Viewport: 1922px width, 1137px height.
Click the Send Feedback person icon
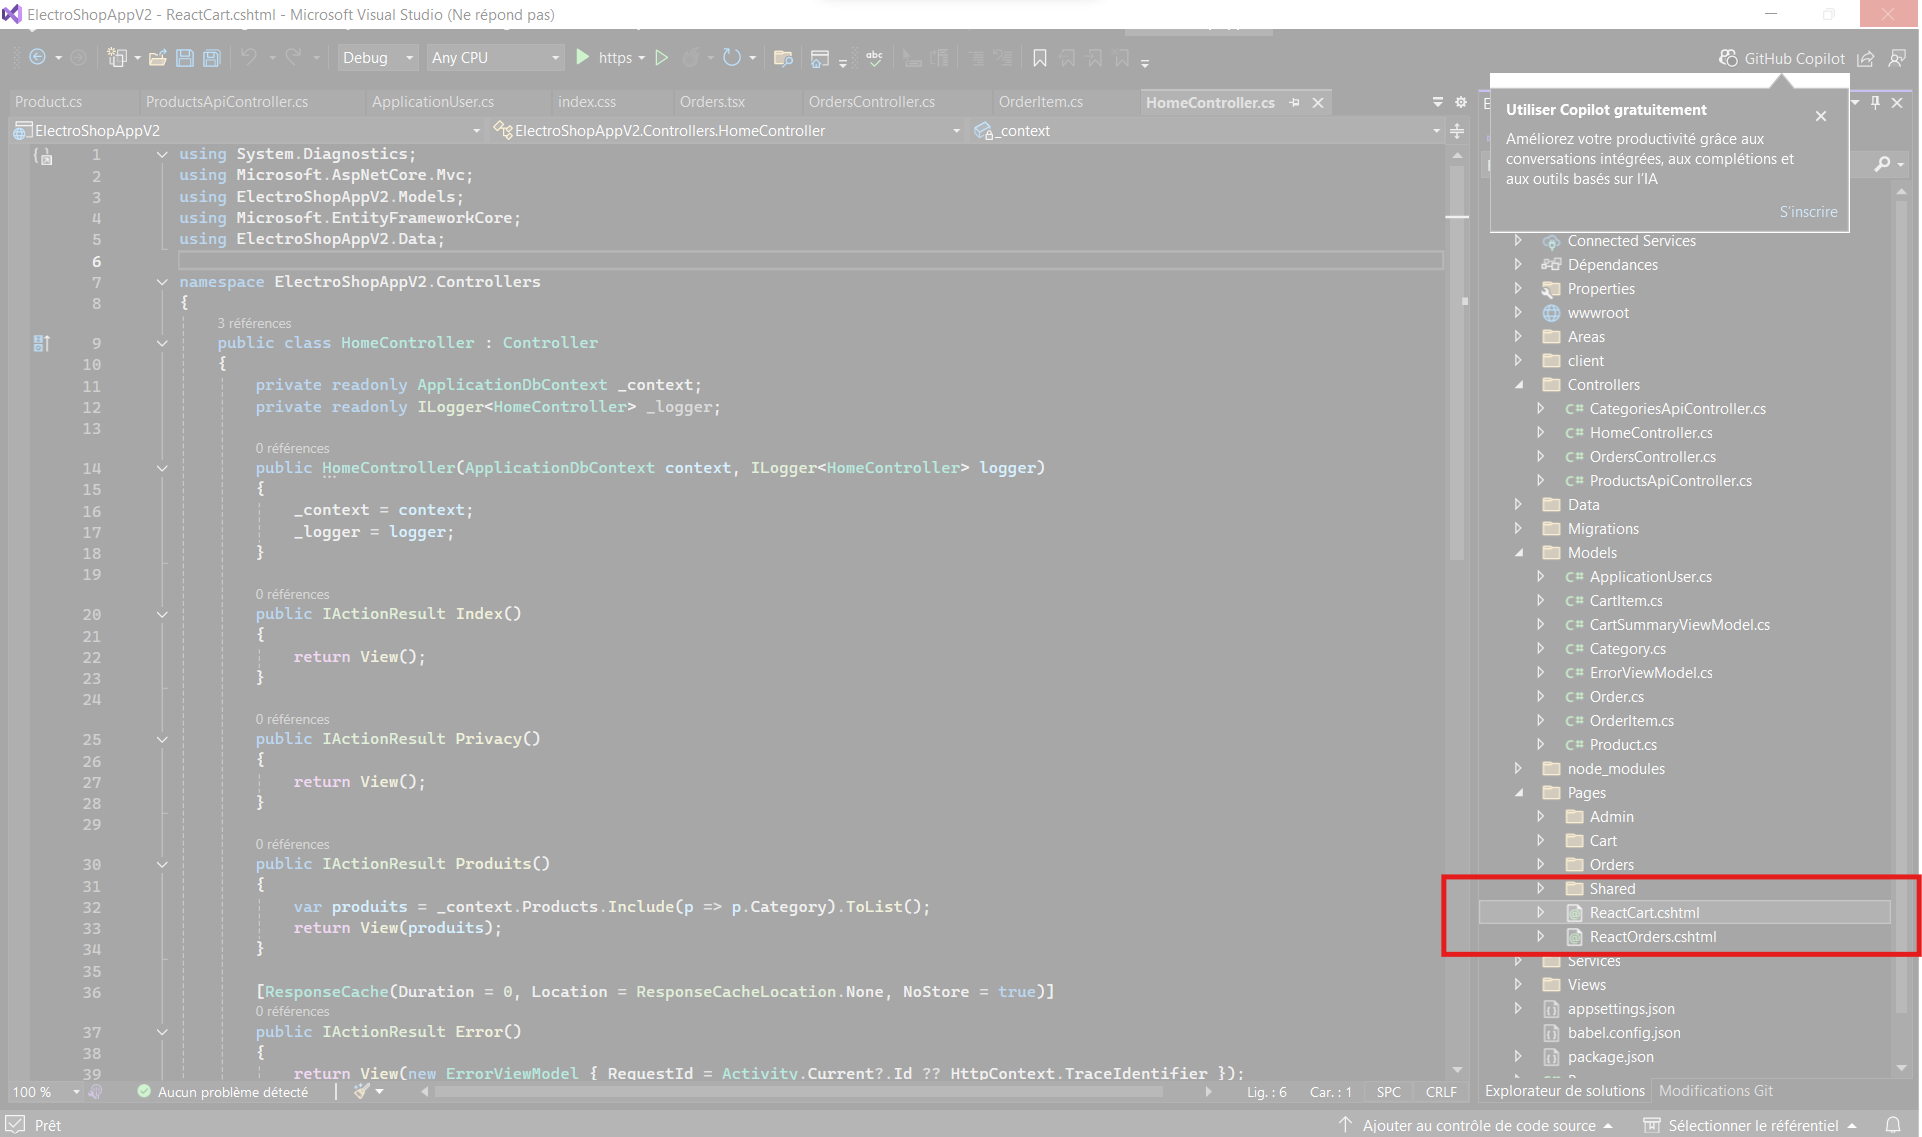coord(1897,58)
